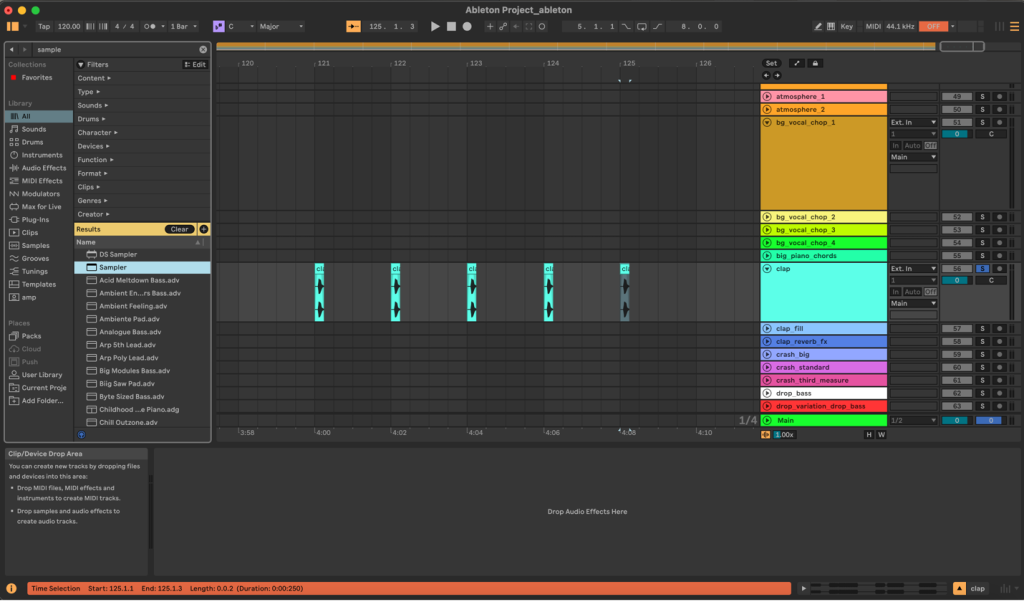The height and width of the screenshot is (602, 1024).
Task: Select Favorites under Collections
Action: pyautogui.click(x=35, y=77)
